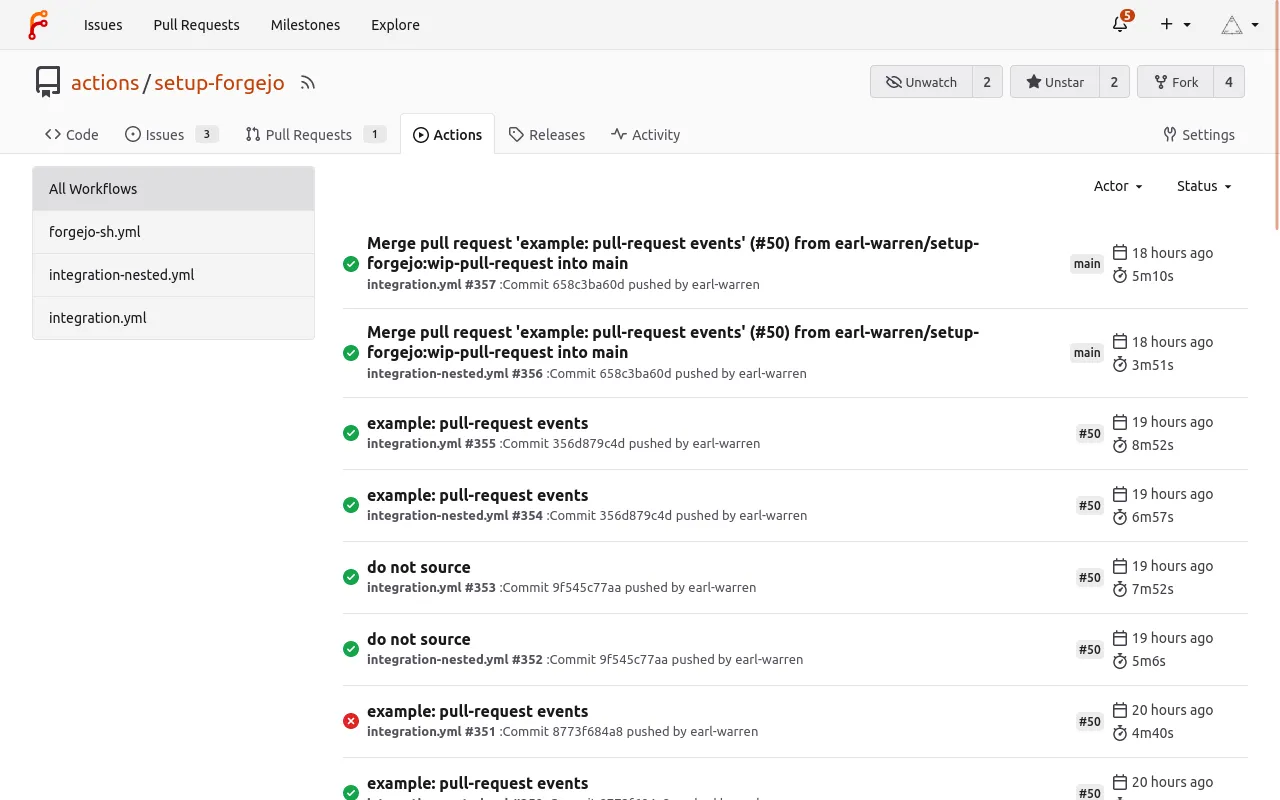Unstar the repository
This screenshot has height=800, width=1280.
tap(1055, 81)
